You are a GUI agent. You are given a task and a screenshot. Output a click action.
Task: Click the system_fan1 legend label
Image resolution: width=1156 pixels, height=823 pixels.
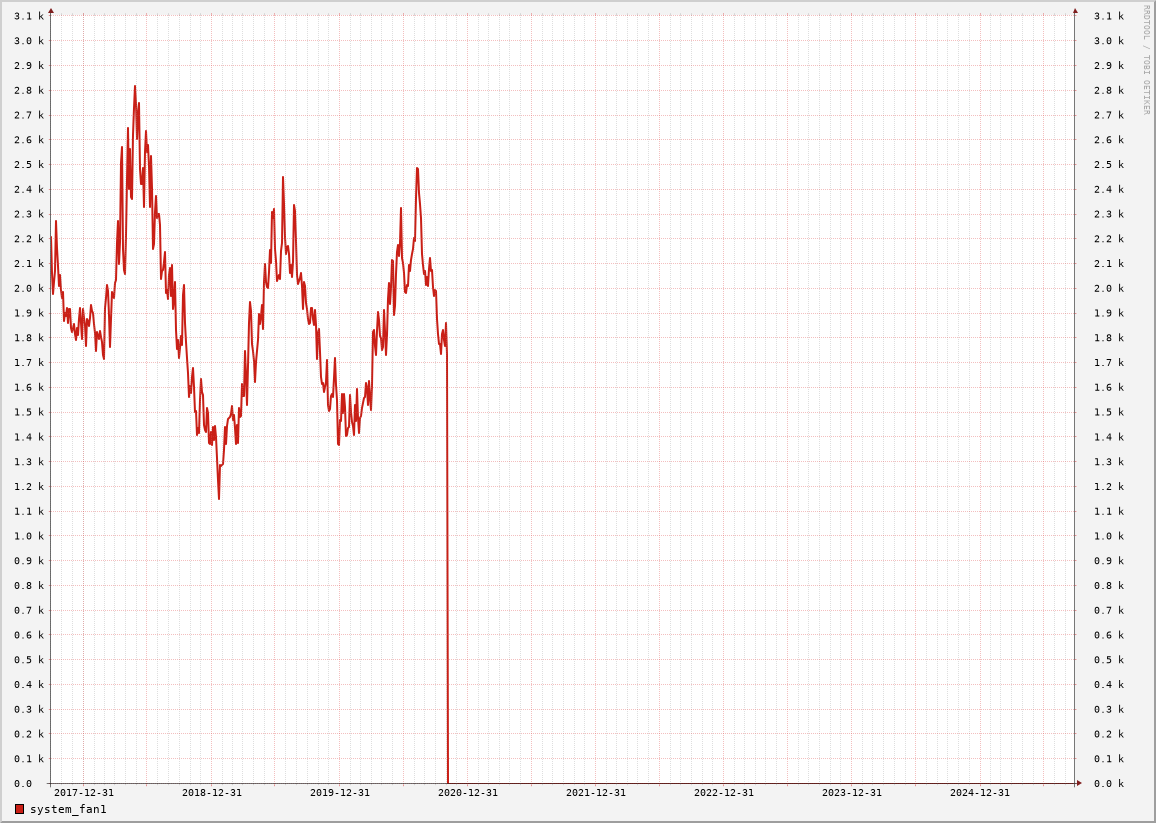(68, 809)
